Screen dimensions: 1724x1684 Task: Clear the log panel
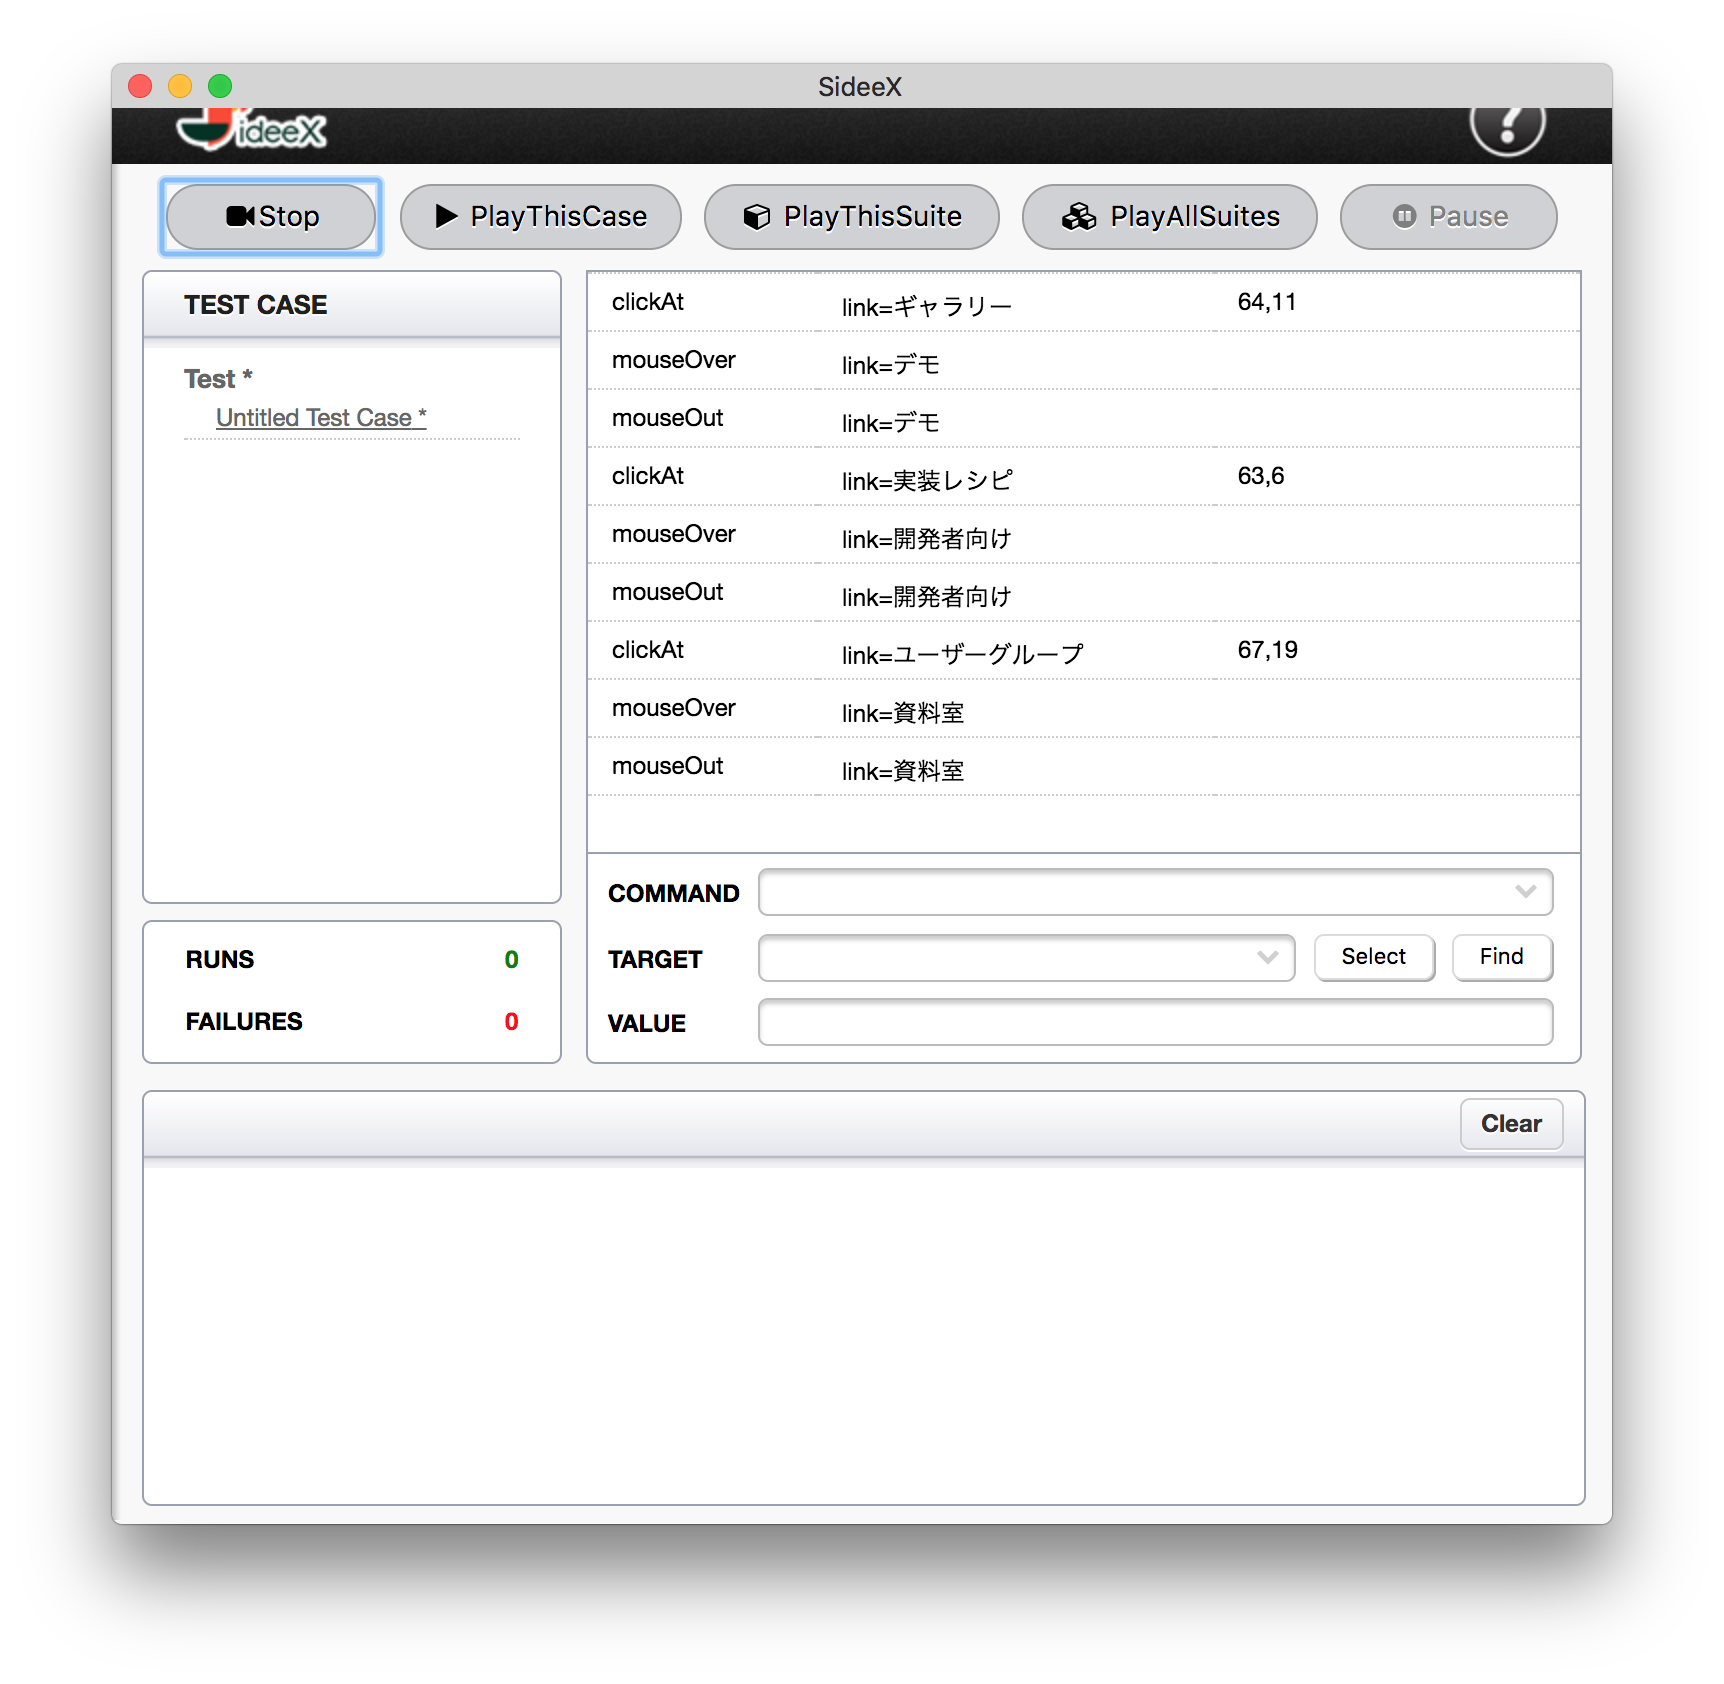[1510, 1124]
